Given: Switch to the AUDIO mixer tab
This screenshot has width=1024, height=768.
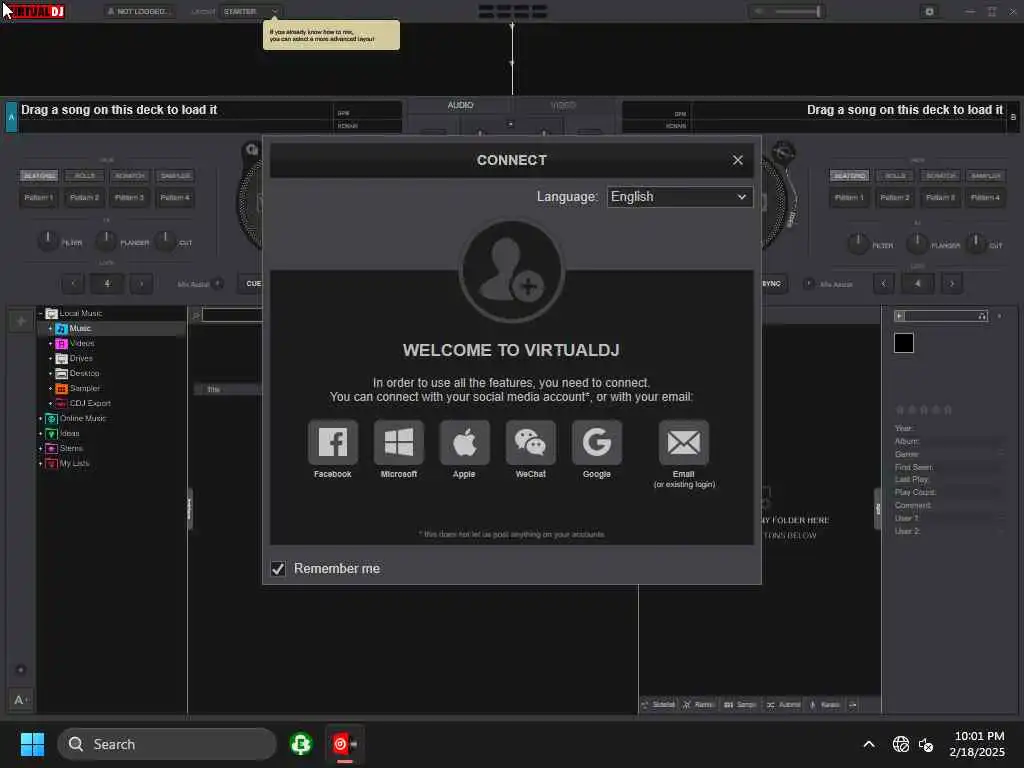Looking at the screenshot, I should [460, 105].
